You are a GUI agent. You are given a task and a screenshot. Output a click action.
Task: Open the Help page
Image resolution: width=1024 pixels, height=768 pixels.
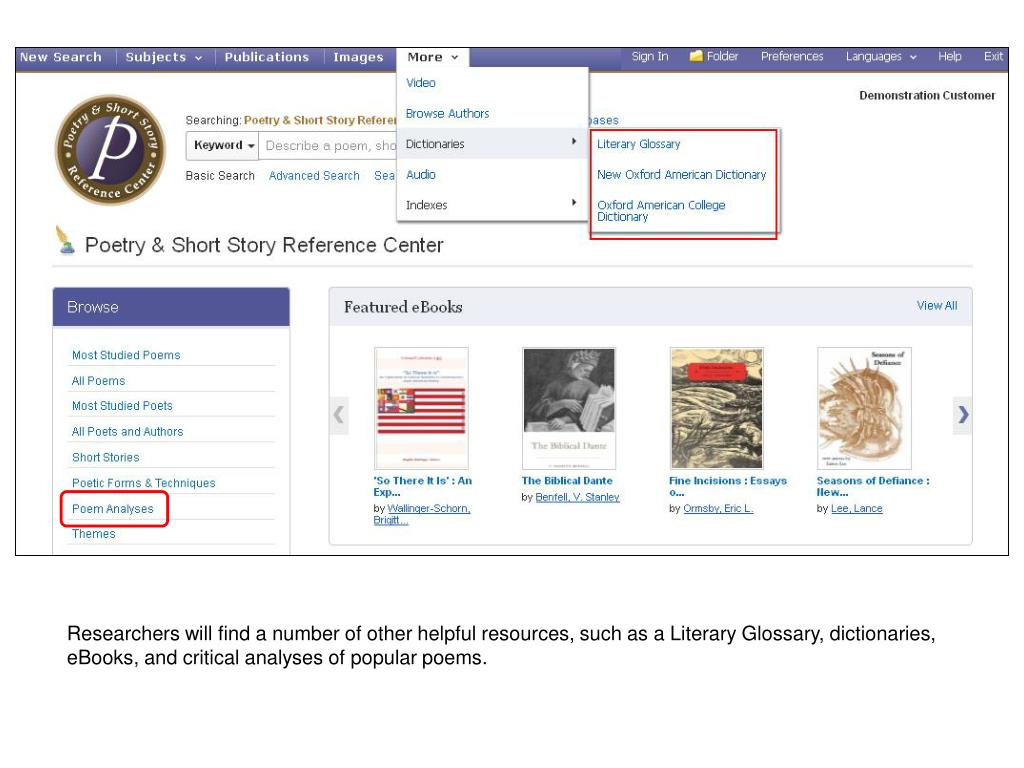pos(950,56)
